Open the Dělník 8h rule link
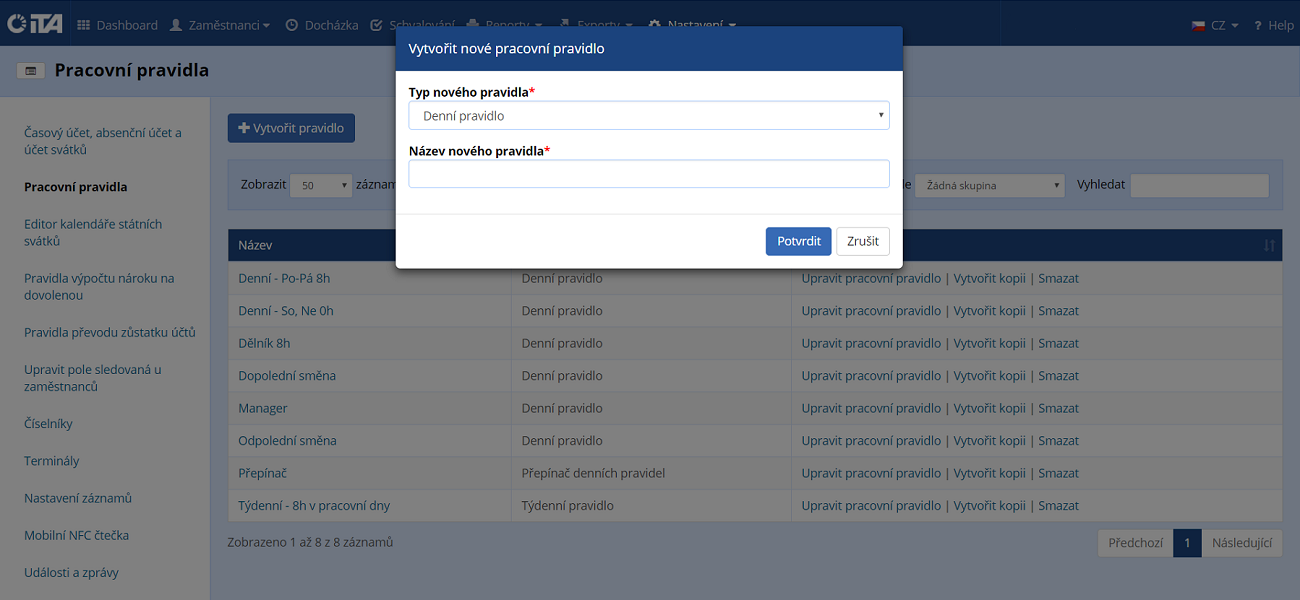Screen dimensions: 1300x600 click(x=264, y=343)
